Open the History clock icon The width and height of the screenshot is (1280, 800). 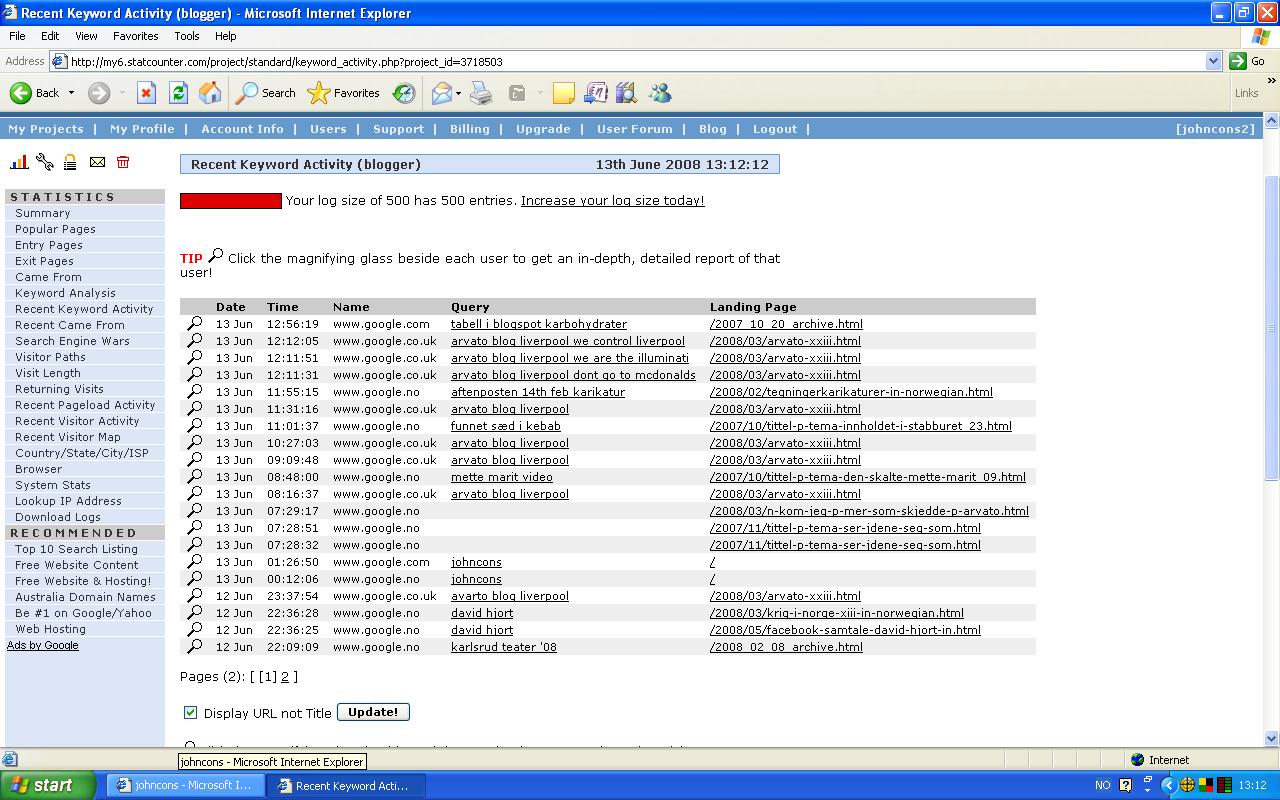click(404, 93)
